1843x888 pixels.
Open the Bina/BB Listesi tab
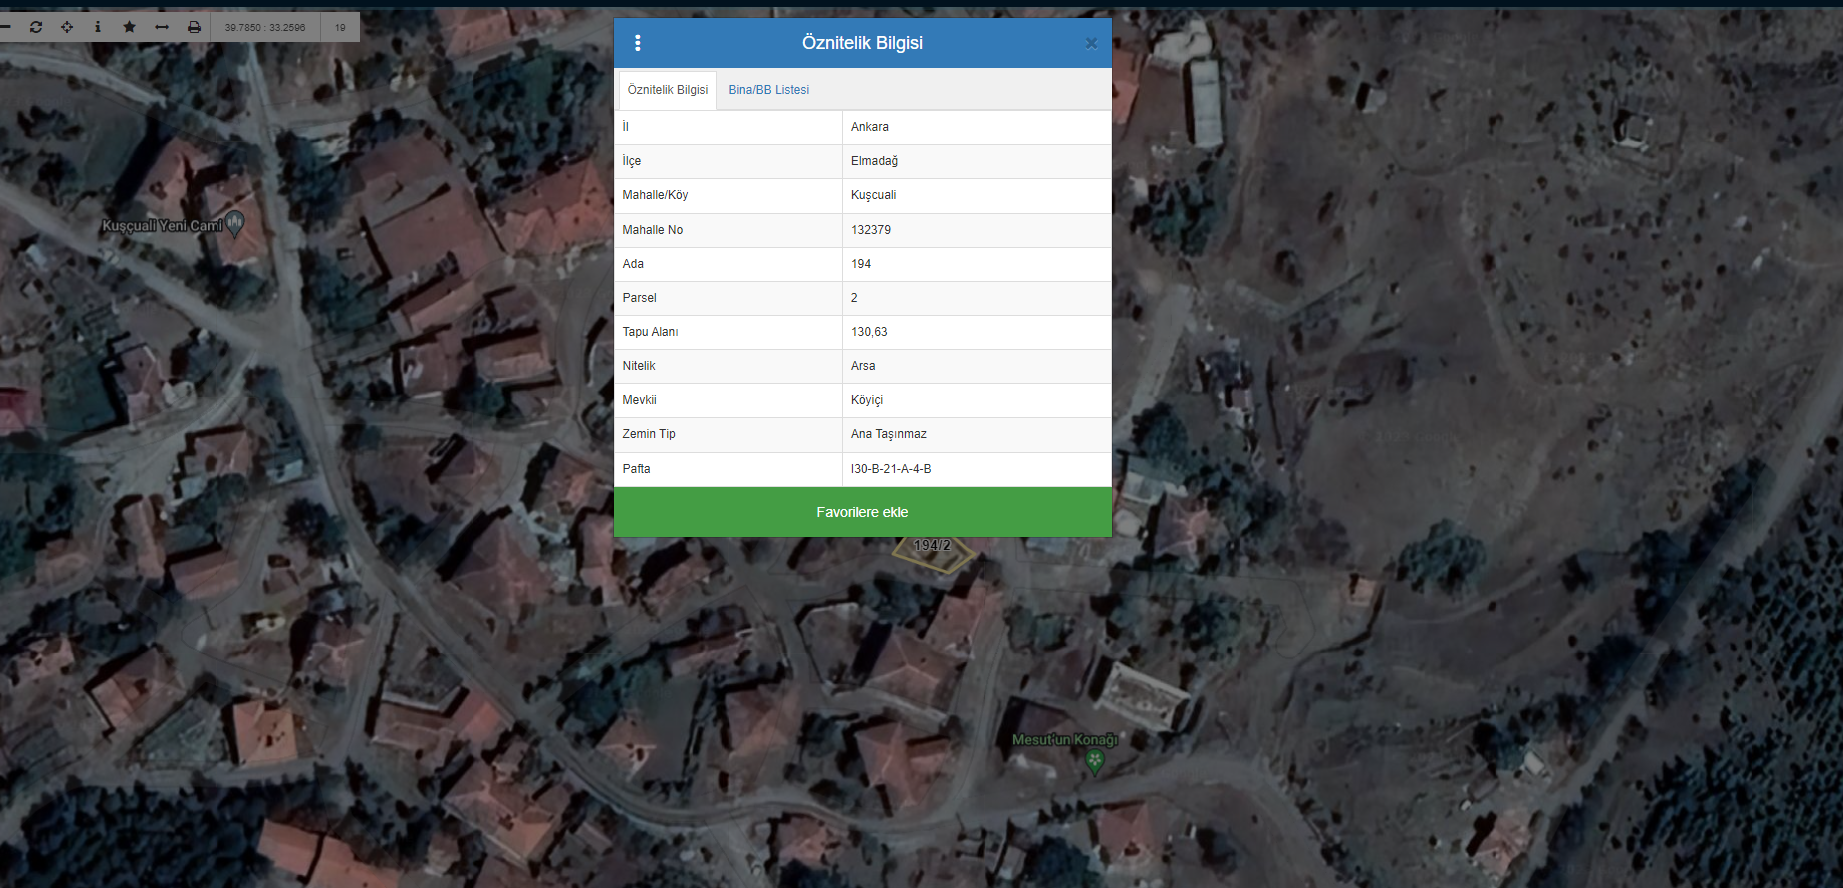(769, 90)
